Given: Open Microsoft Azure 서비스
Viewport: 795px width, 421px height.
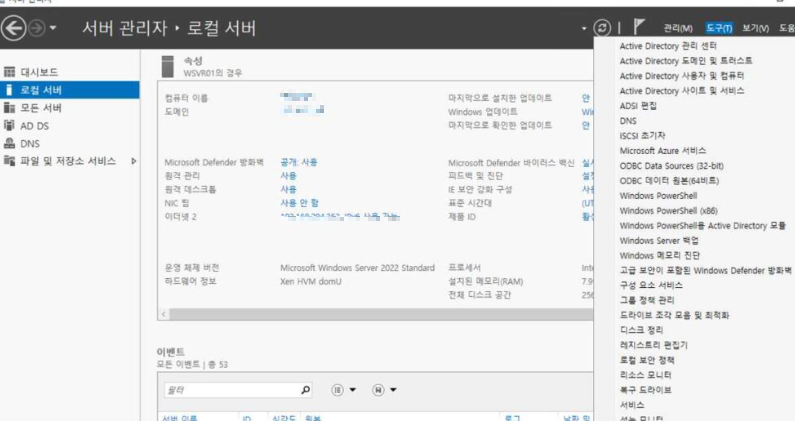Looking at the screenshot, I should pos(663,151).
